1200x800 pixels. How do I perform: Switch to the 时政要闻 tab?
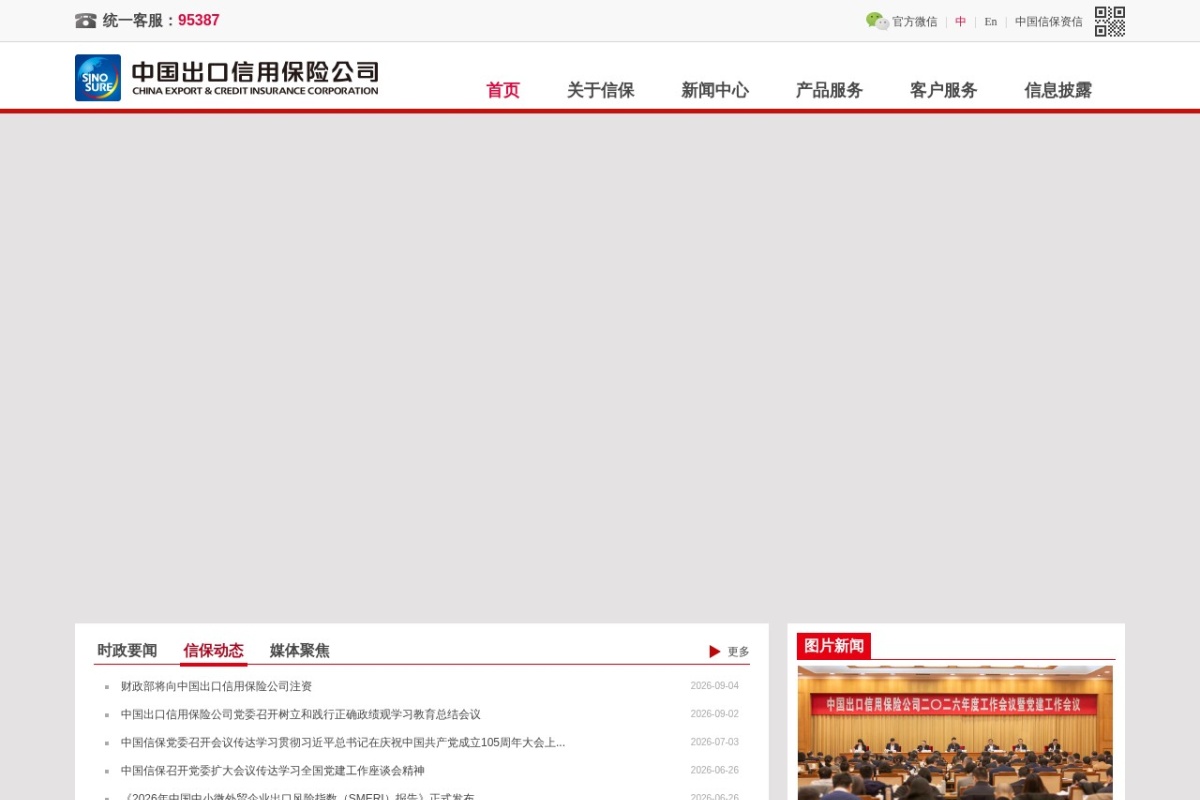tap(127, 650)
